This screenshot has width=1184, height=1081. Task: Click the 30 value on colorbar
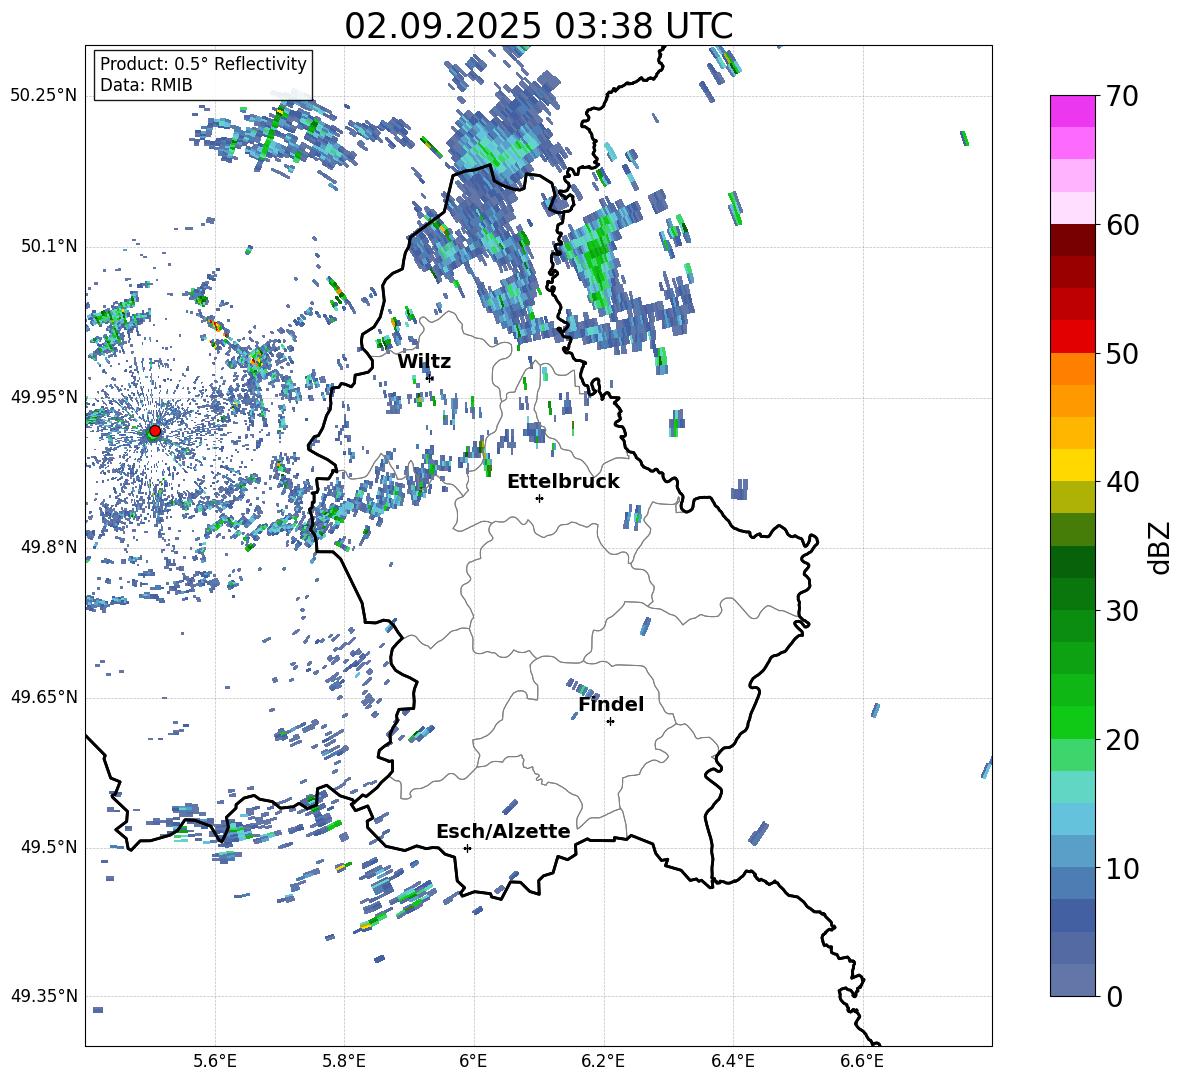[1122, 611]
